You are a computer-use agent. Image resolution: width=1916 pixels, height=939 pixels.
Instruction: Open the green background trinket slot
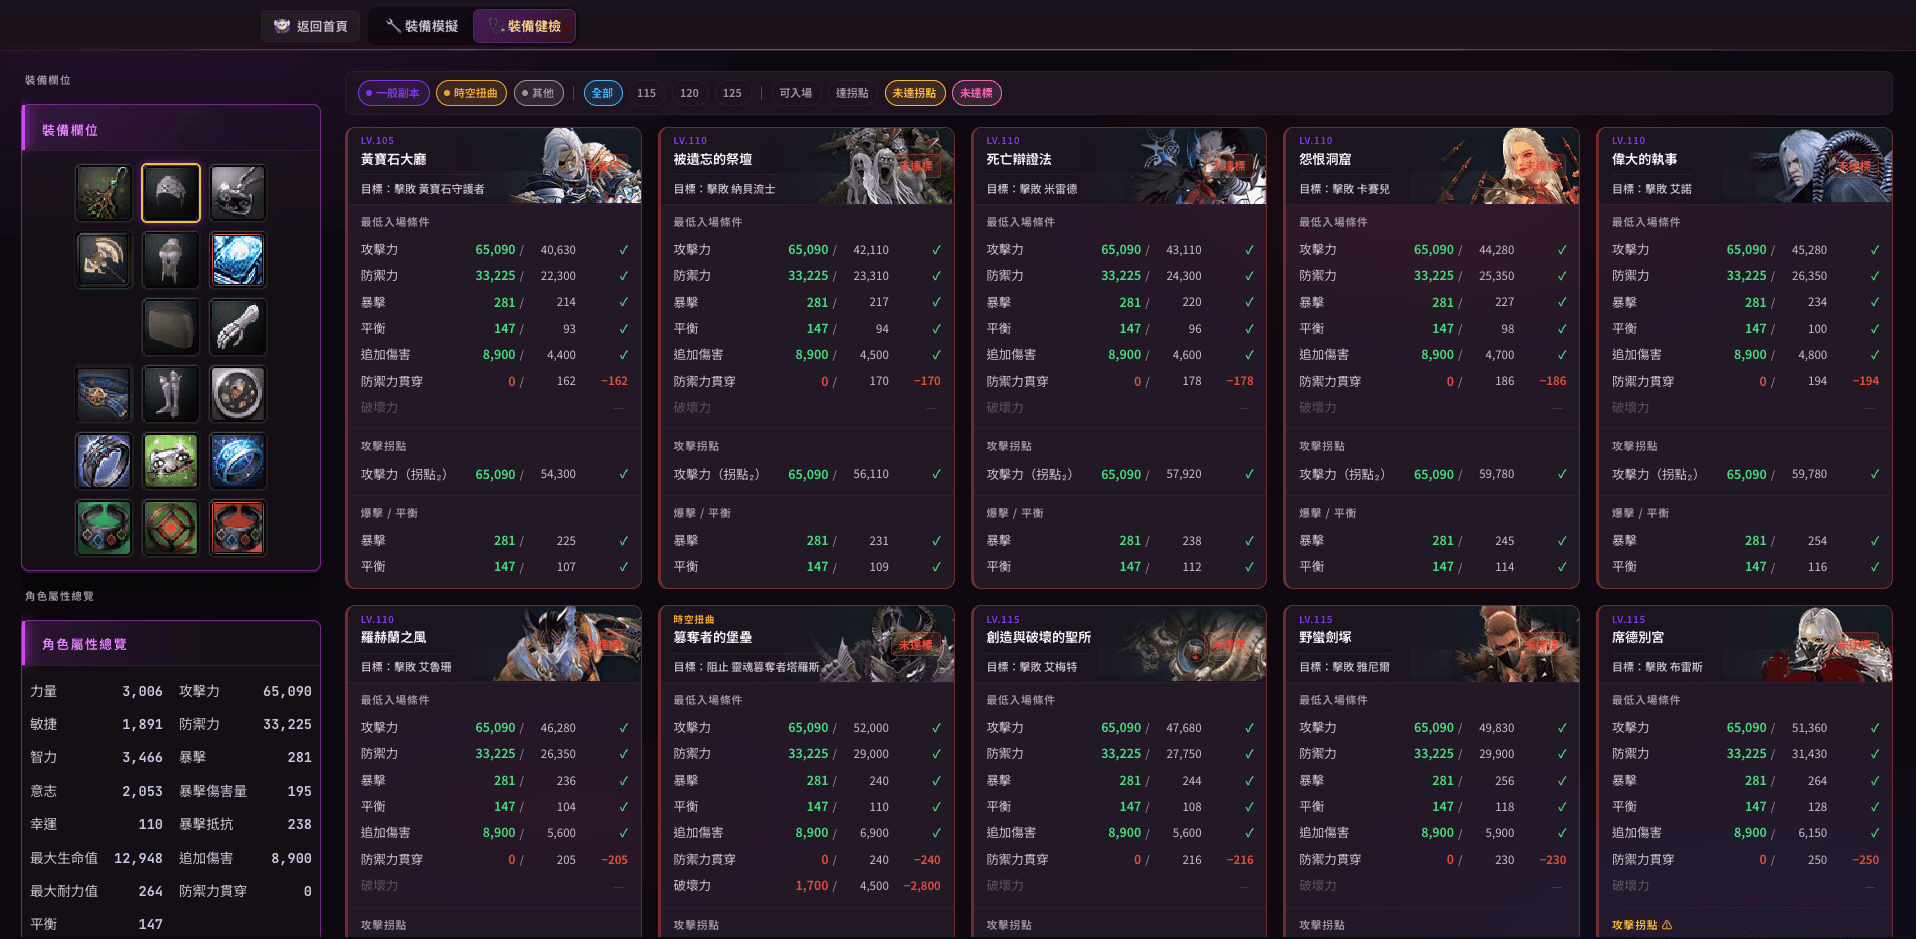[x=171, y=461]
